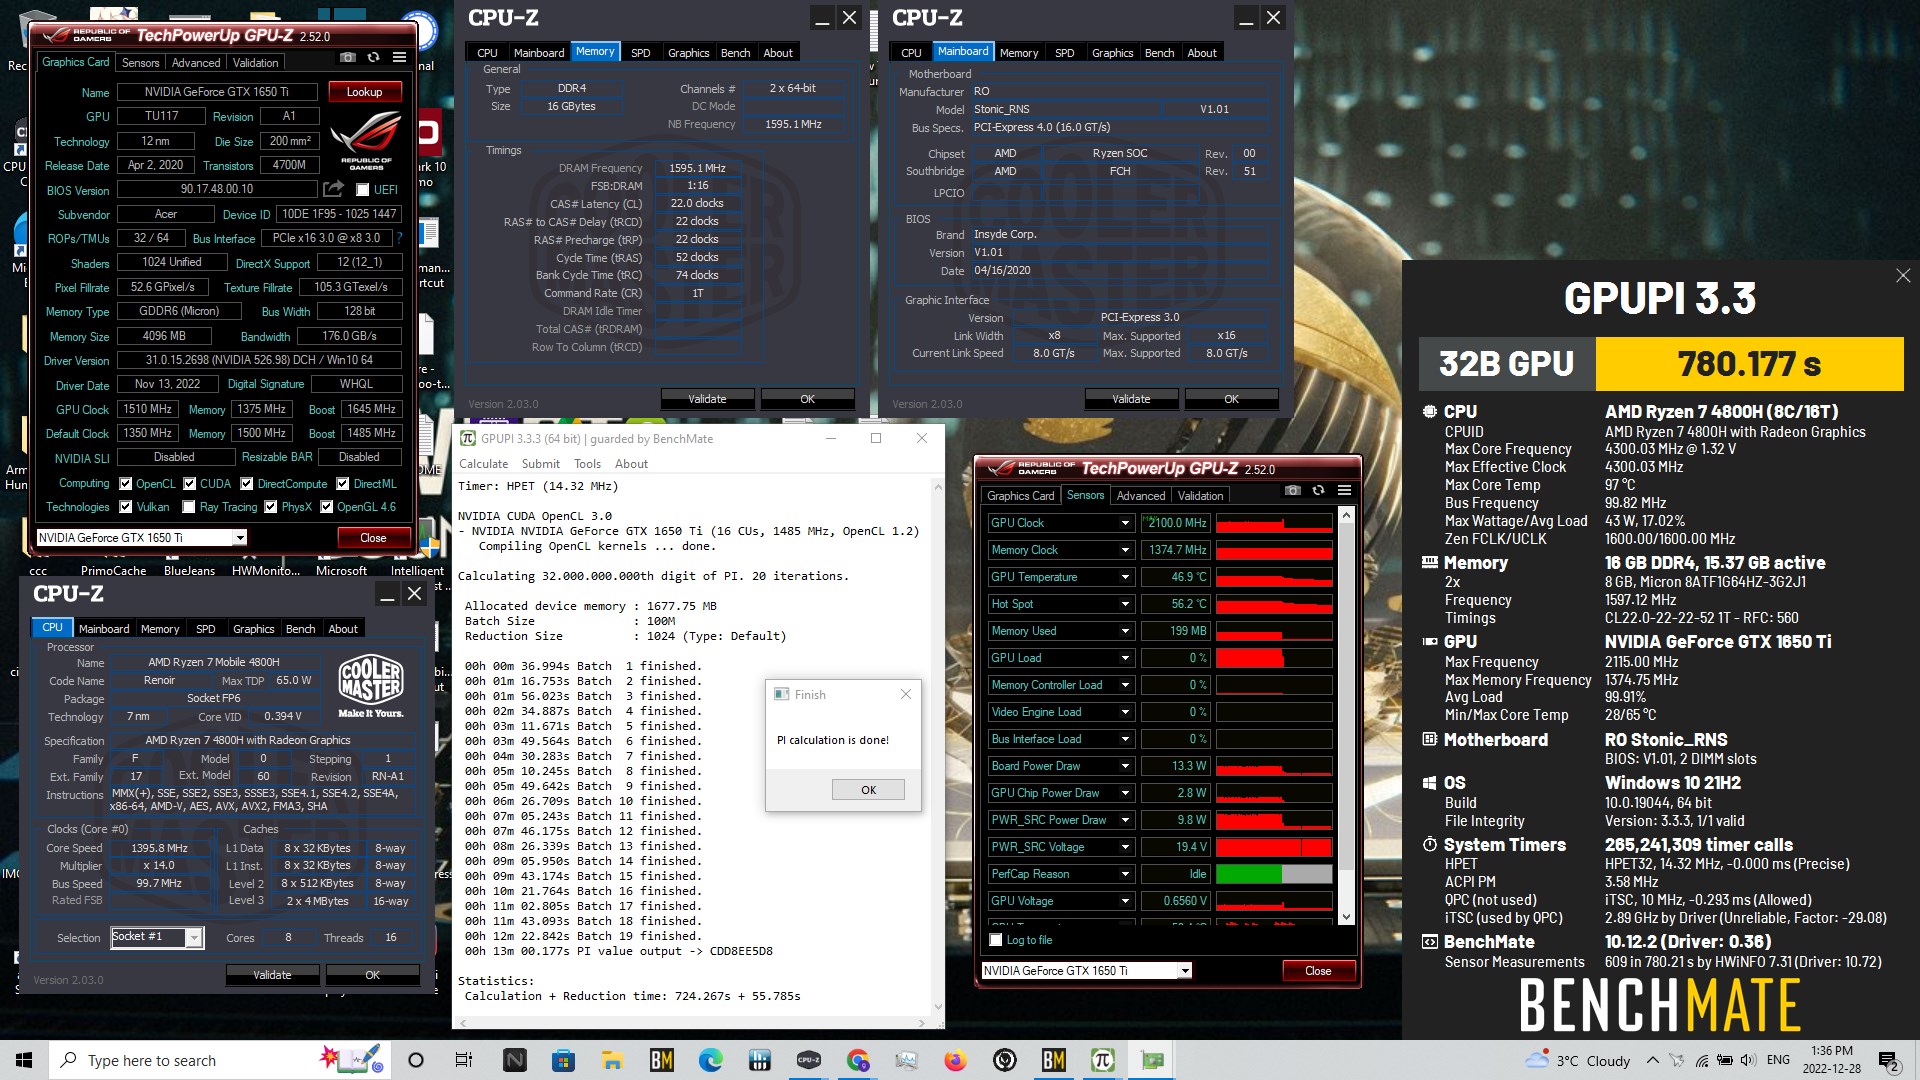
Task: Close the GPUPI 3.3 BenchMate result panel
Action: click(x=1902, y=276)
